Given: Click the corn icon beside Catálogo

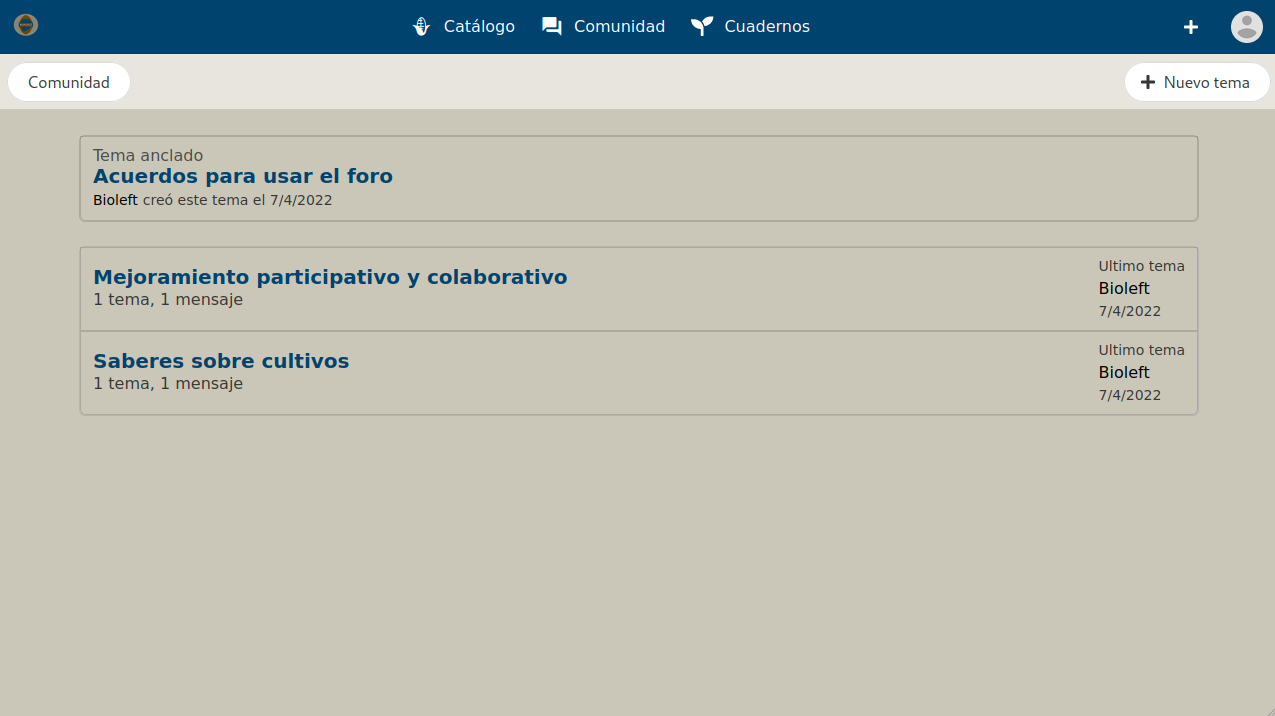Looking at the screenshot, I should point(422,27).
